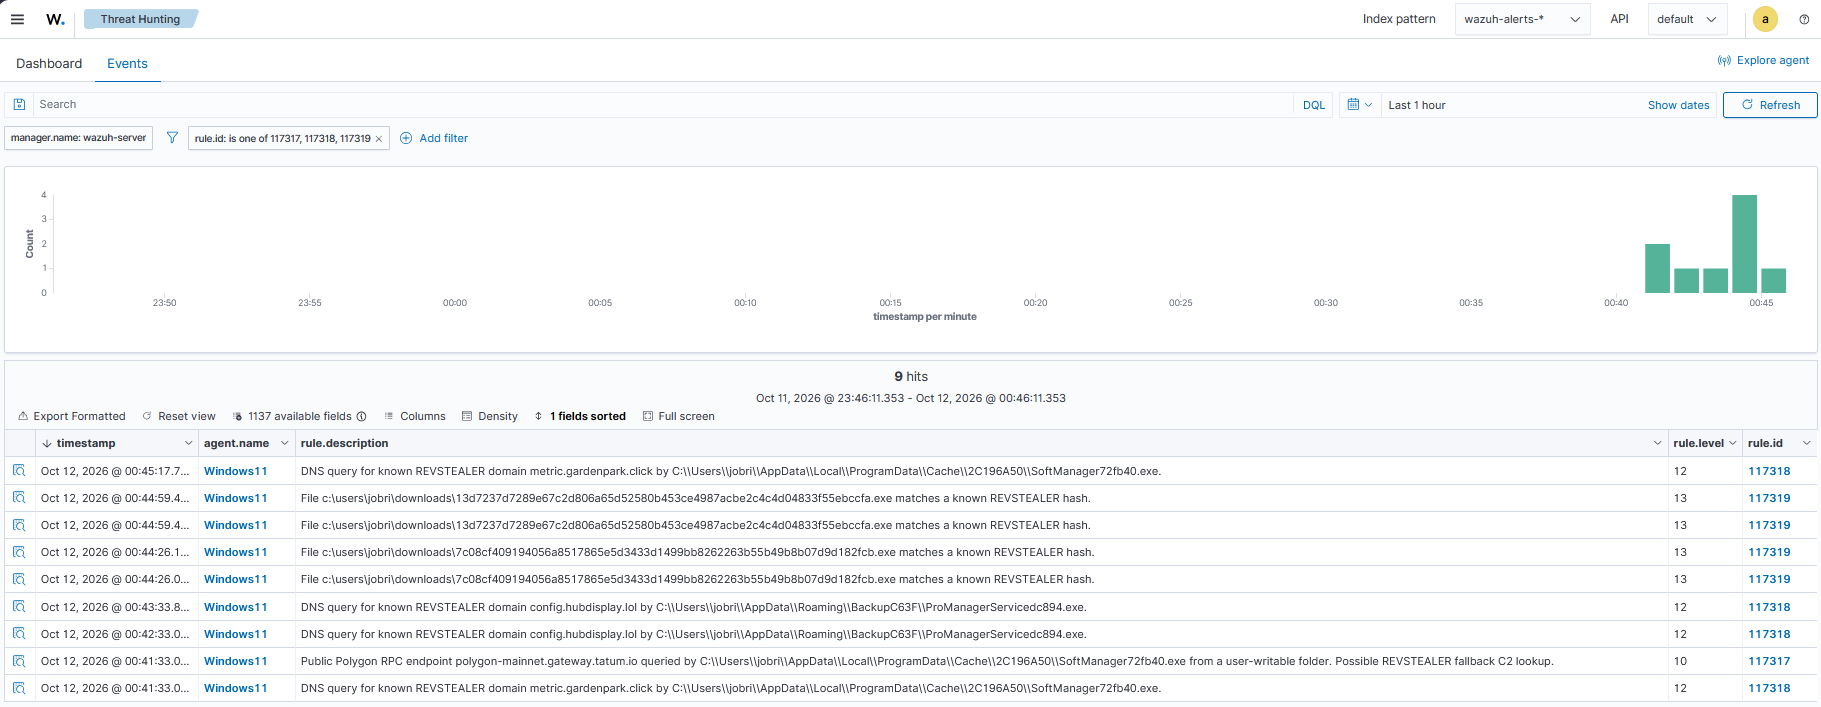This screenshot has height=707, width=1821.
Task: Focus the Search query input
Action: click(x=664, y=104)
